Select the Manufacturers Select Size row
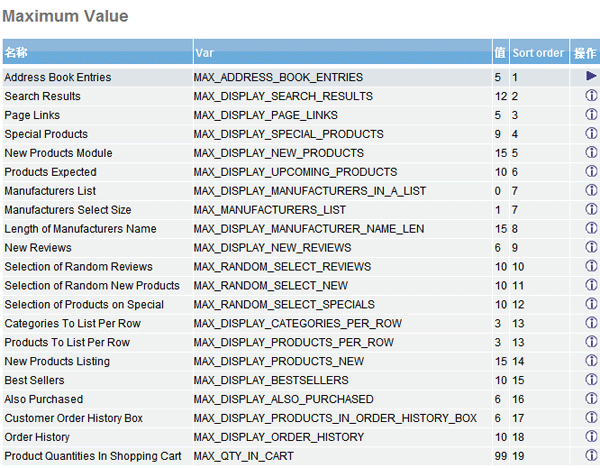600x468 pixels. [x=67, y=210]
